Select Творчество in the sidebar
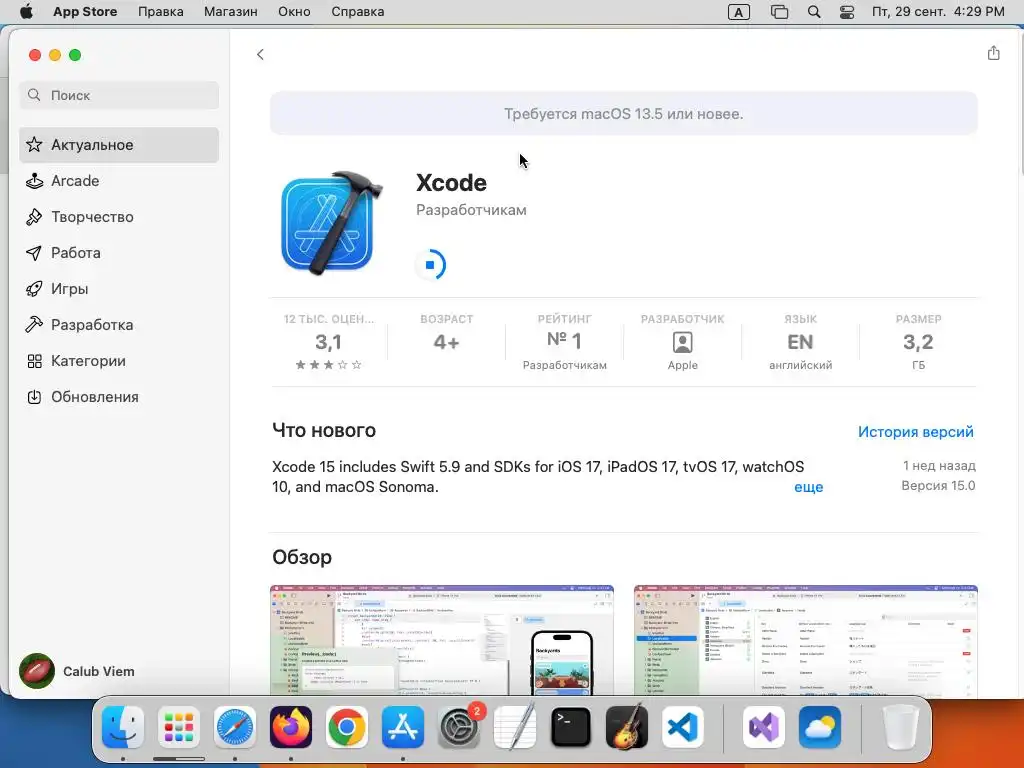Image resolution: width=1024 pixels, height=768 pixels. coord(119,217)
